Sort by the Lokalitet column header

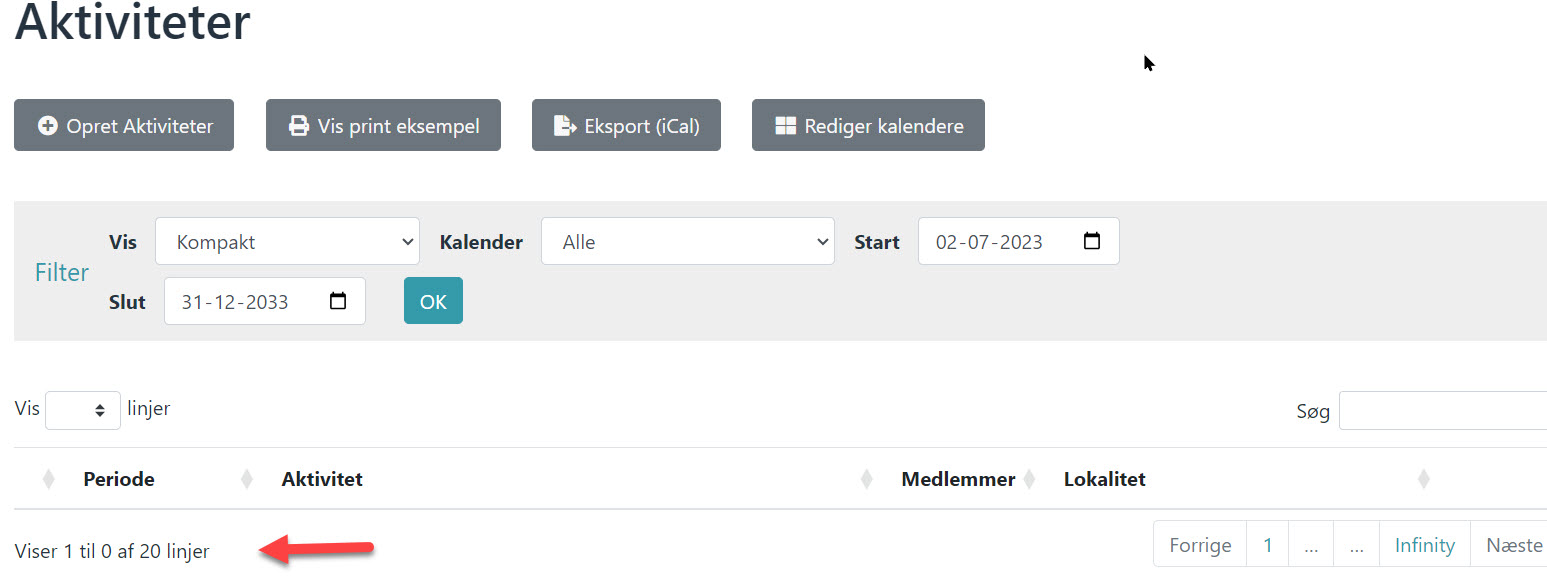[1104, 480]
